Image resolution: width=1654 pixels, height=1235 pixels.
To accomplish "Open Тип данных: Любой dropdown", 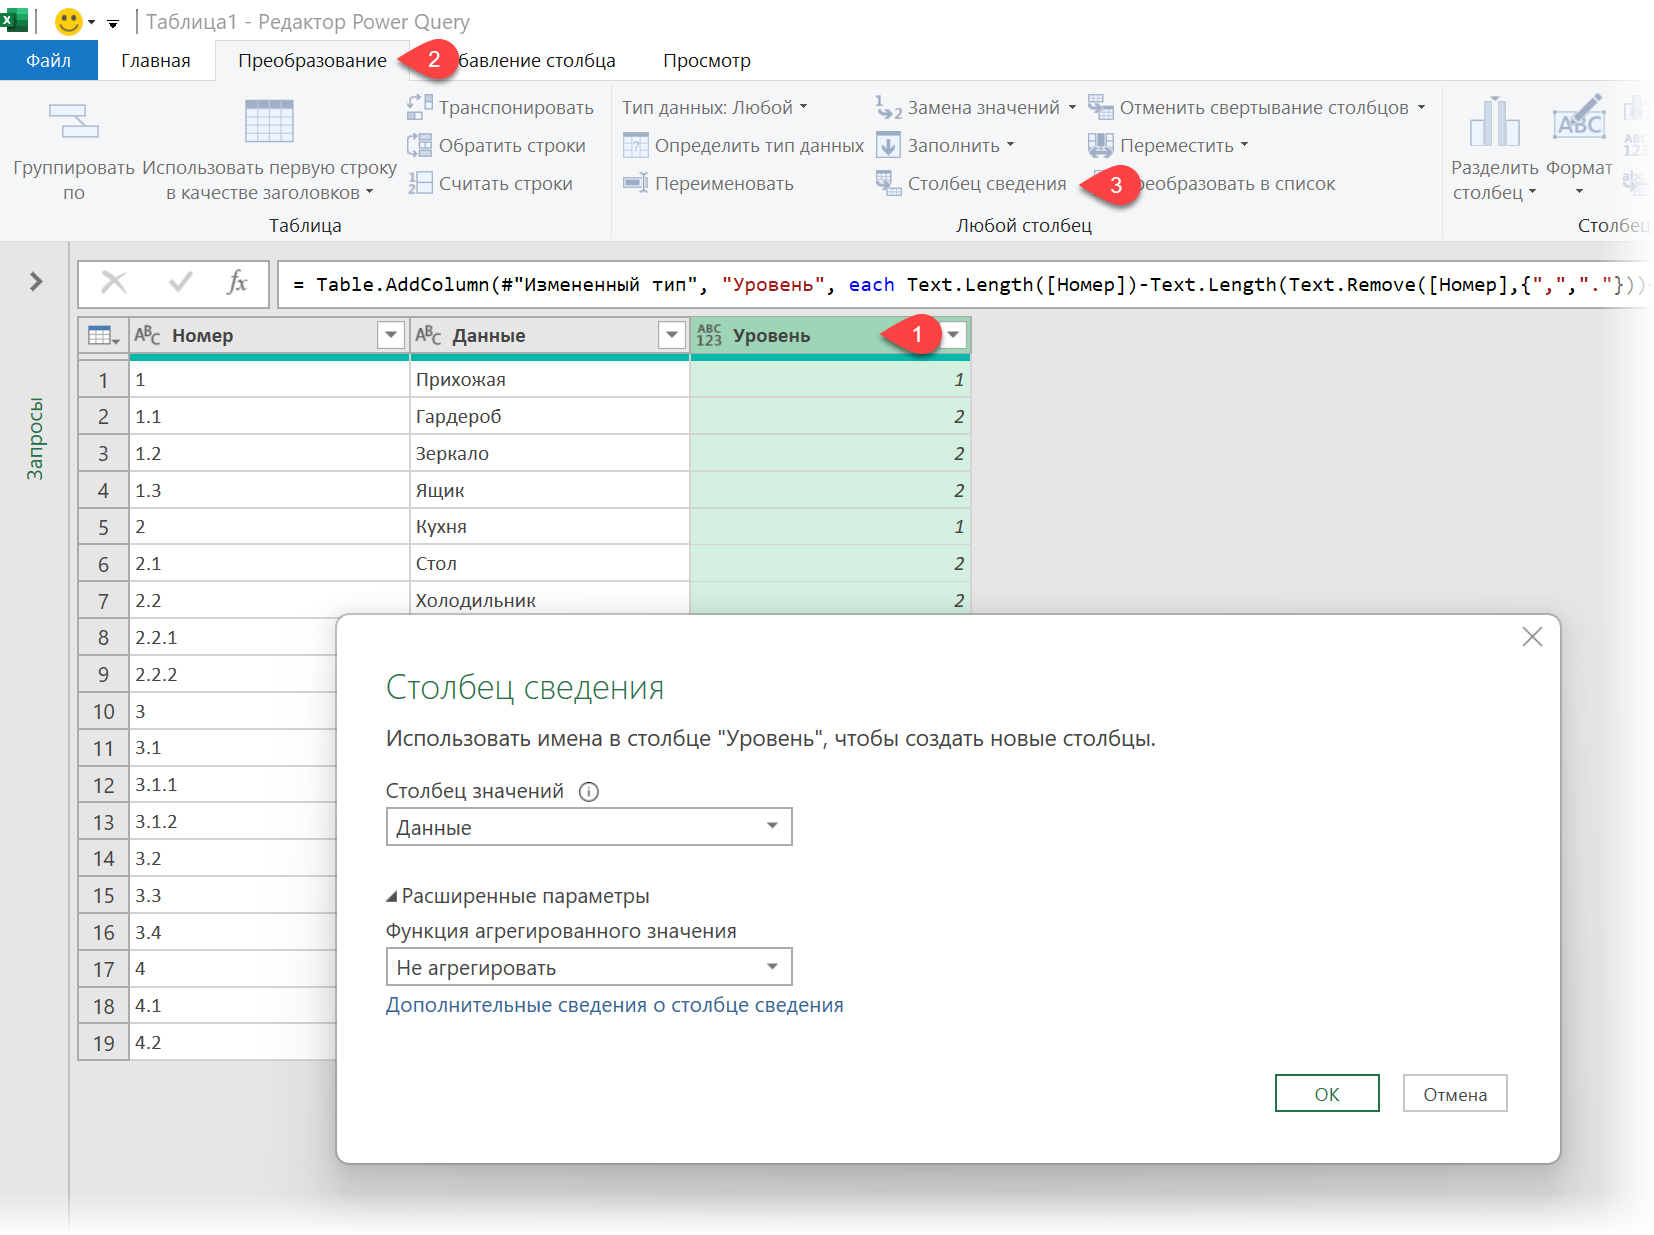I will pos(714,107).
